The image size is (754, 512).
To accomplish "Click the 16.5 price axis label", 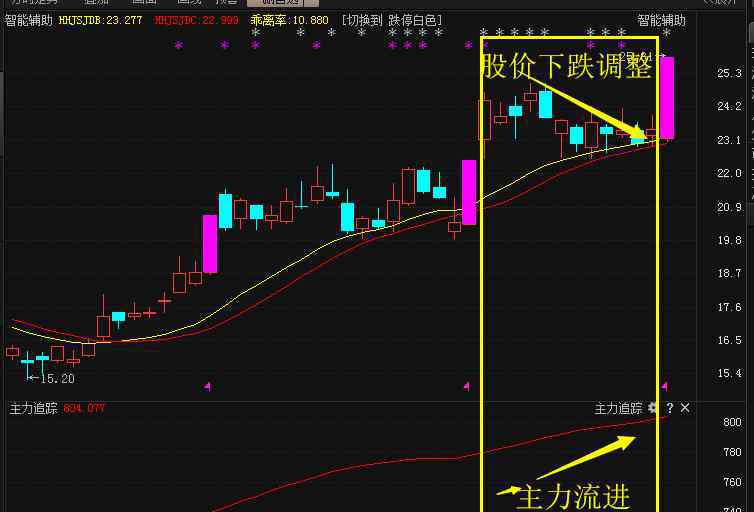I will tap(729, 340).
